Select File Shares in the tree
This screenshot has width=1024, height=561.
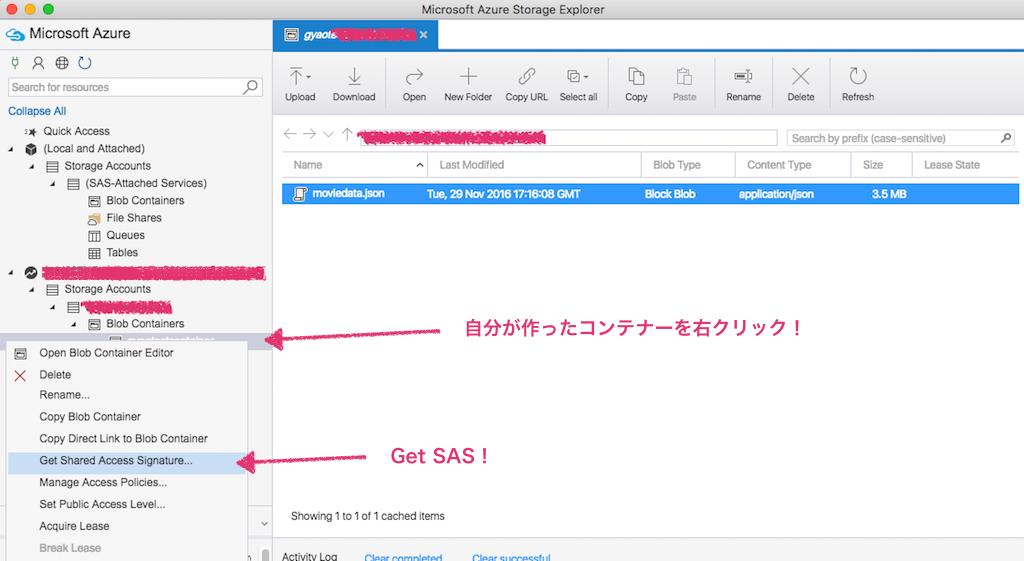tap(134, 218)
